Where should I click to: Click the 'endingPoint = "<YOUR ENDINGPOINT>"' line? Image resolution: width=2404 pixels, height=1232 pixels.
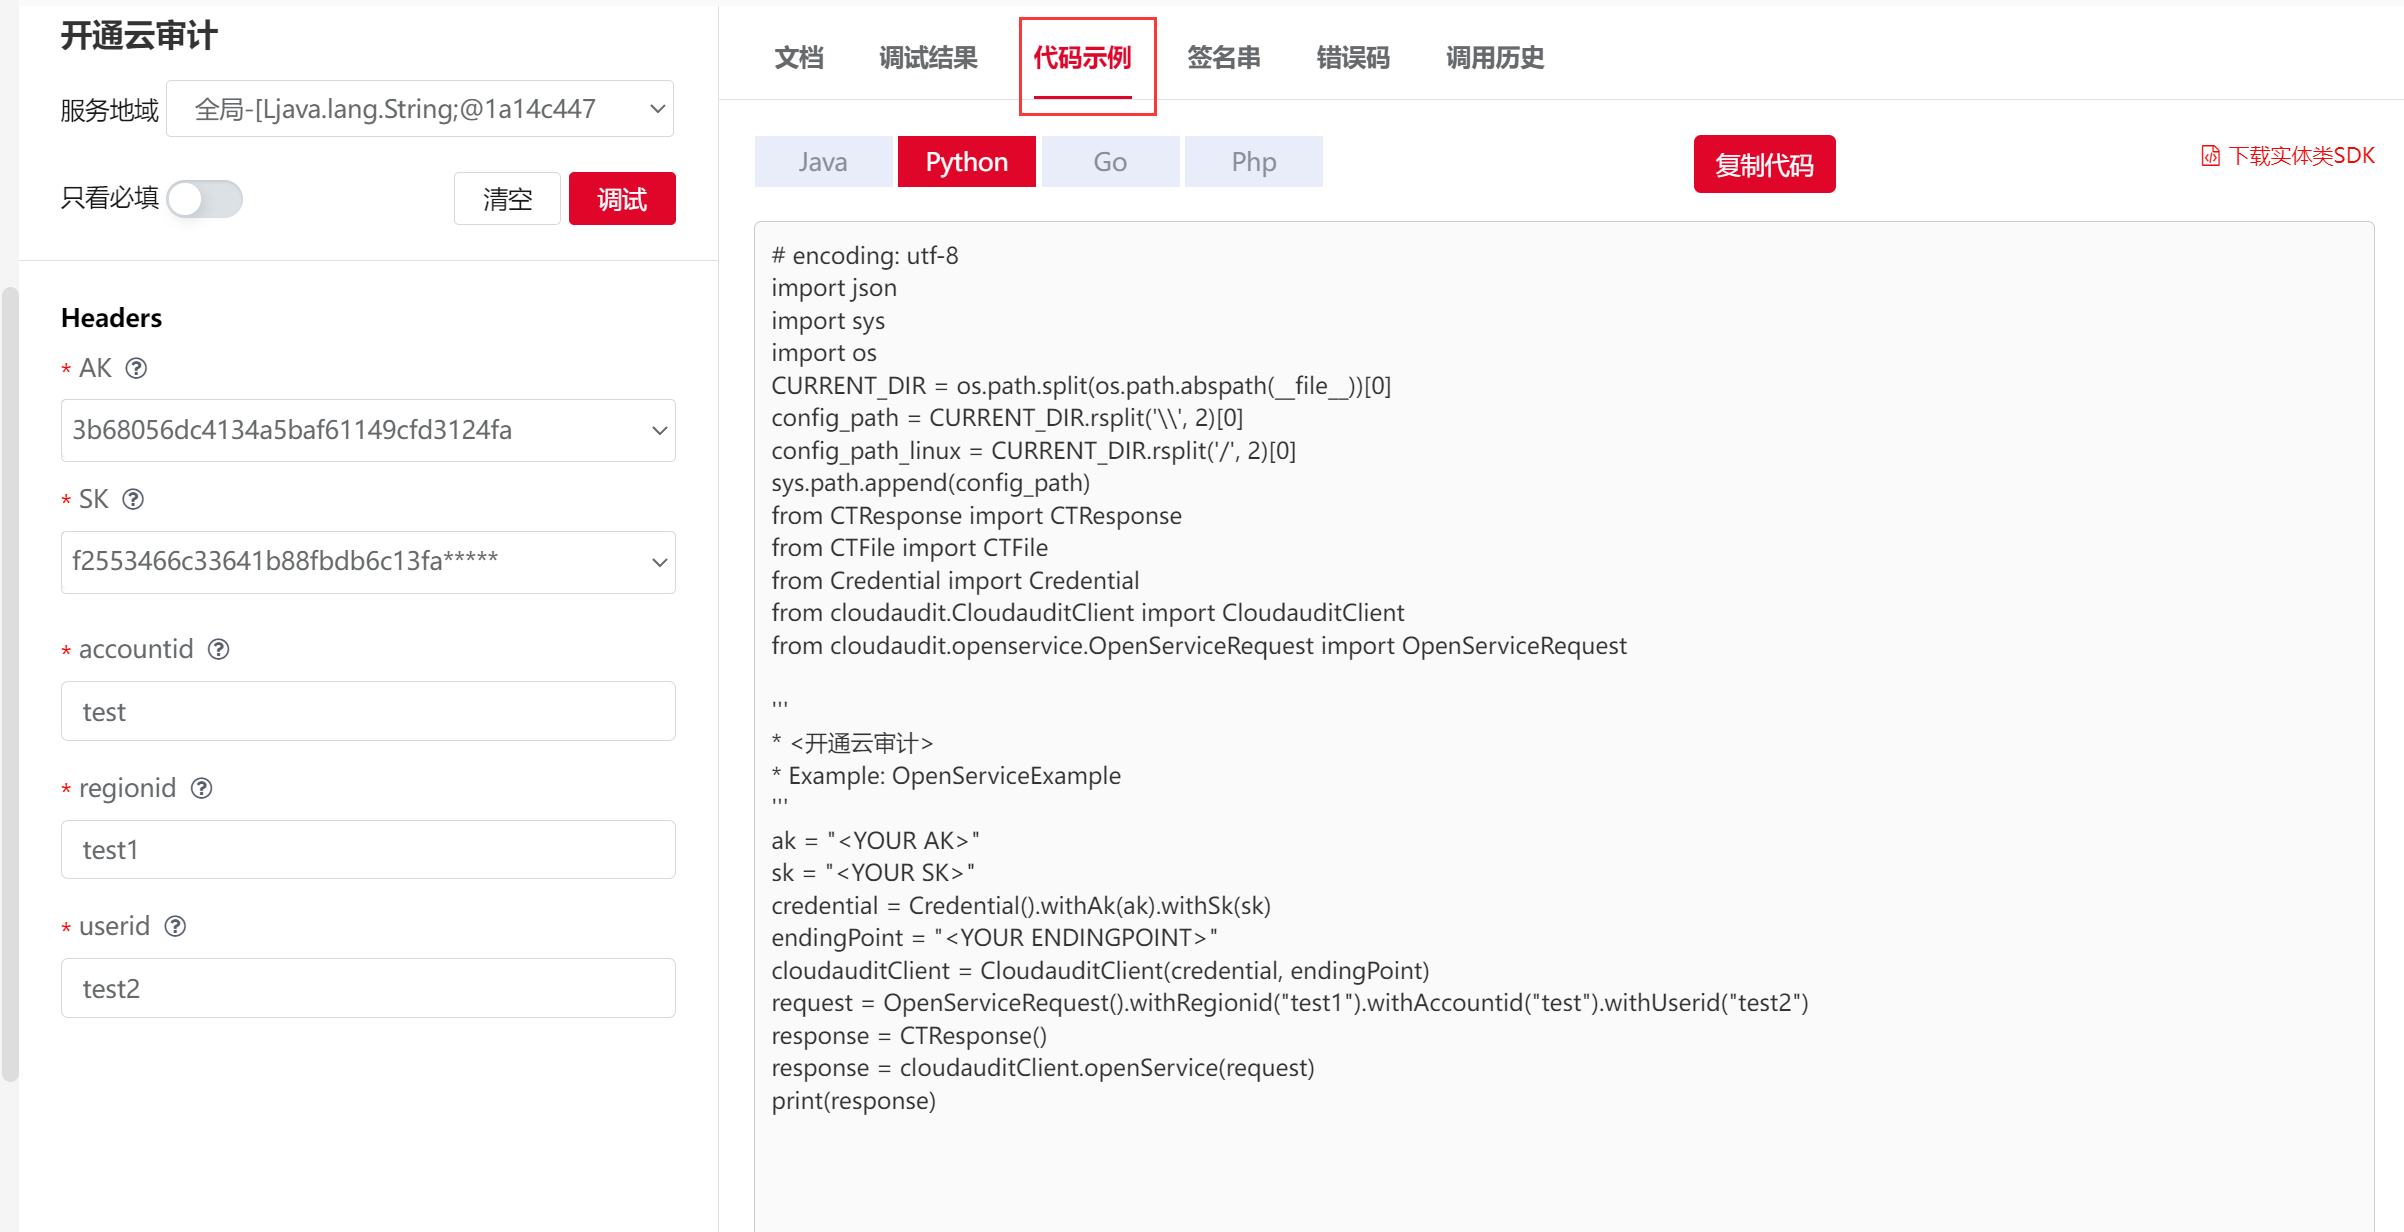pyautogui.click(x=994, y=938)
